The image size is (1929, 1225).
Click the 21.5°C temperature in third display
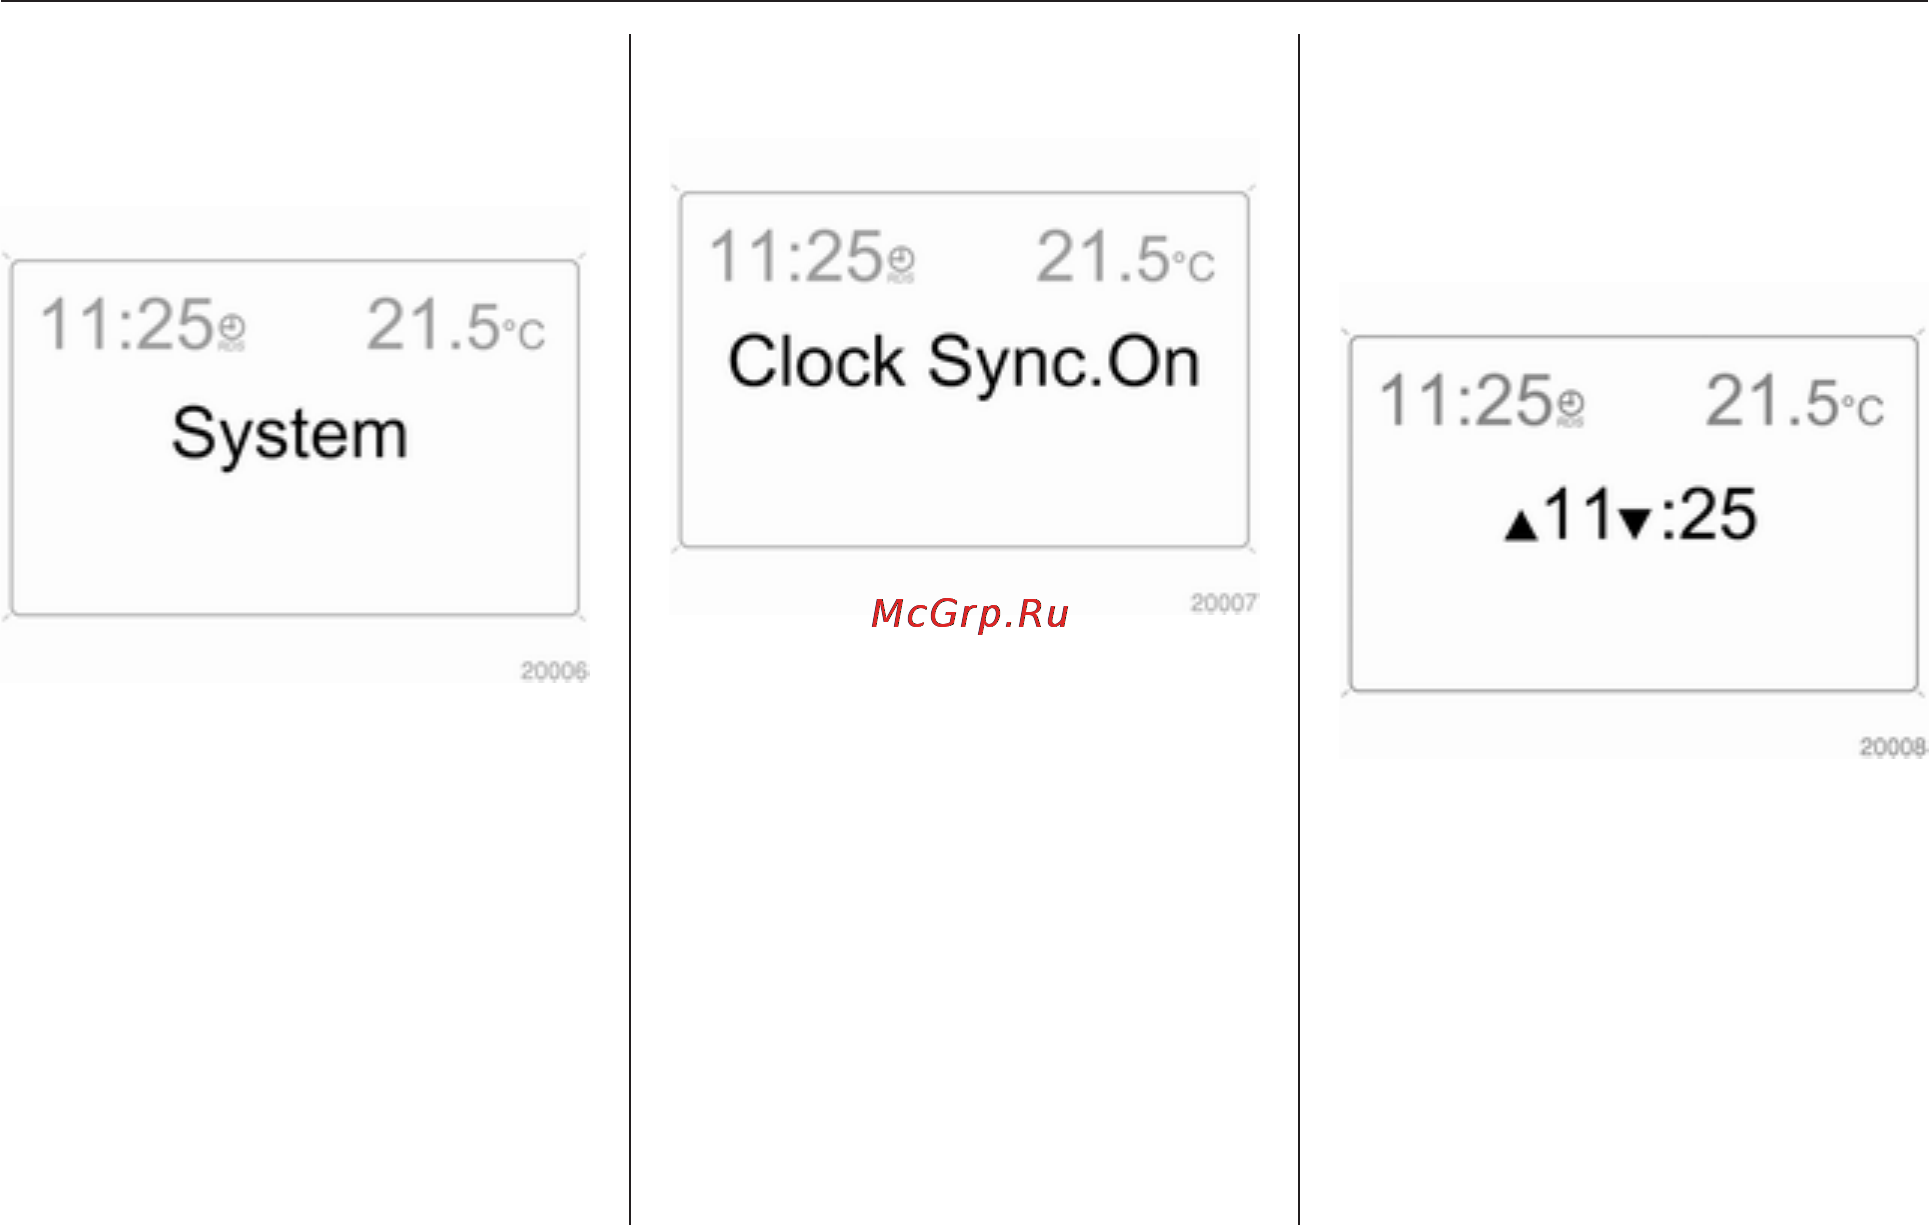point(1795,402)
